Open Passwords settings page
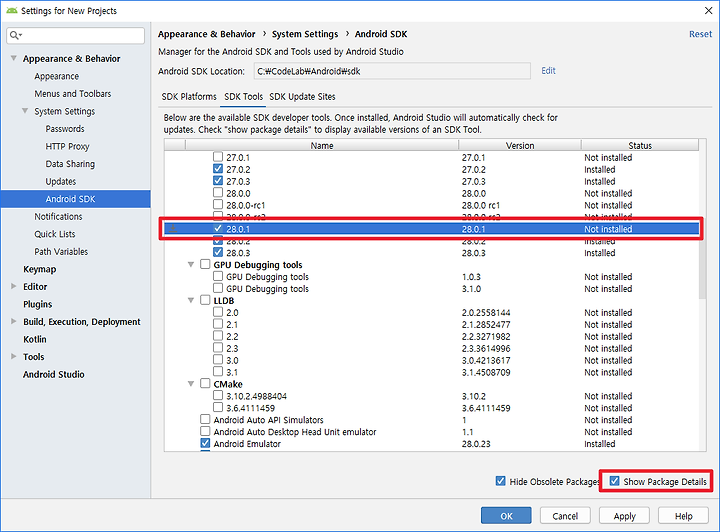 coord(65,129)
